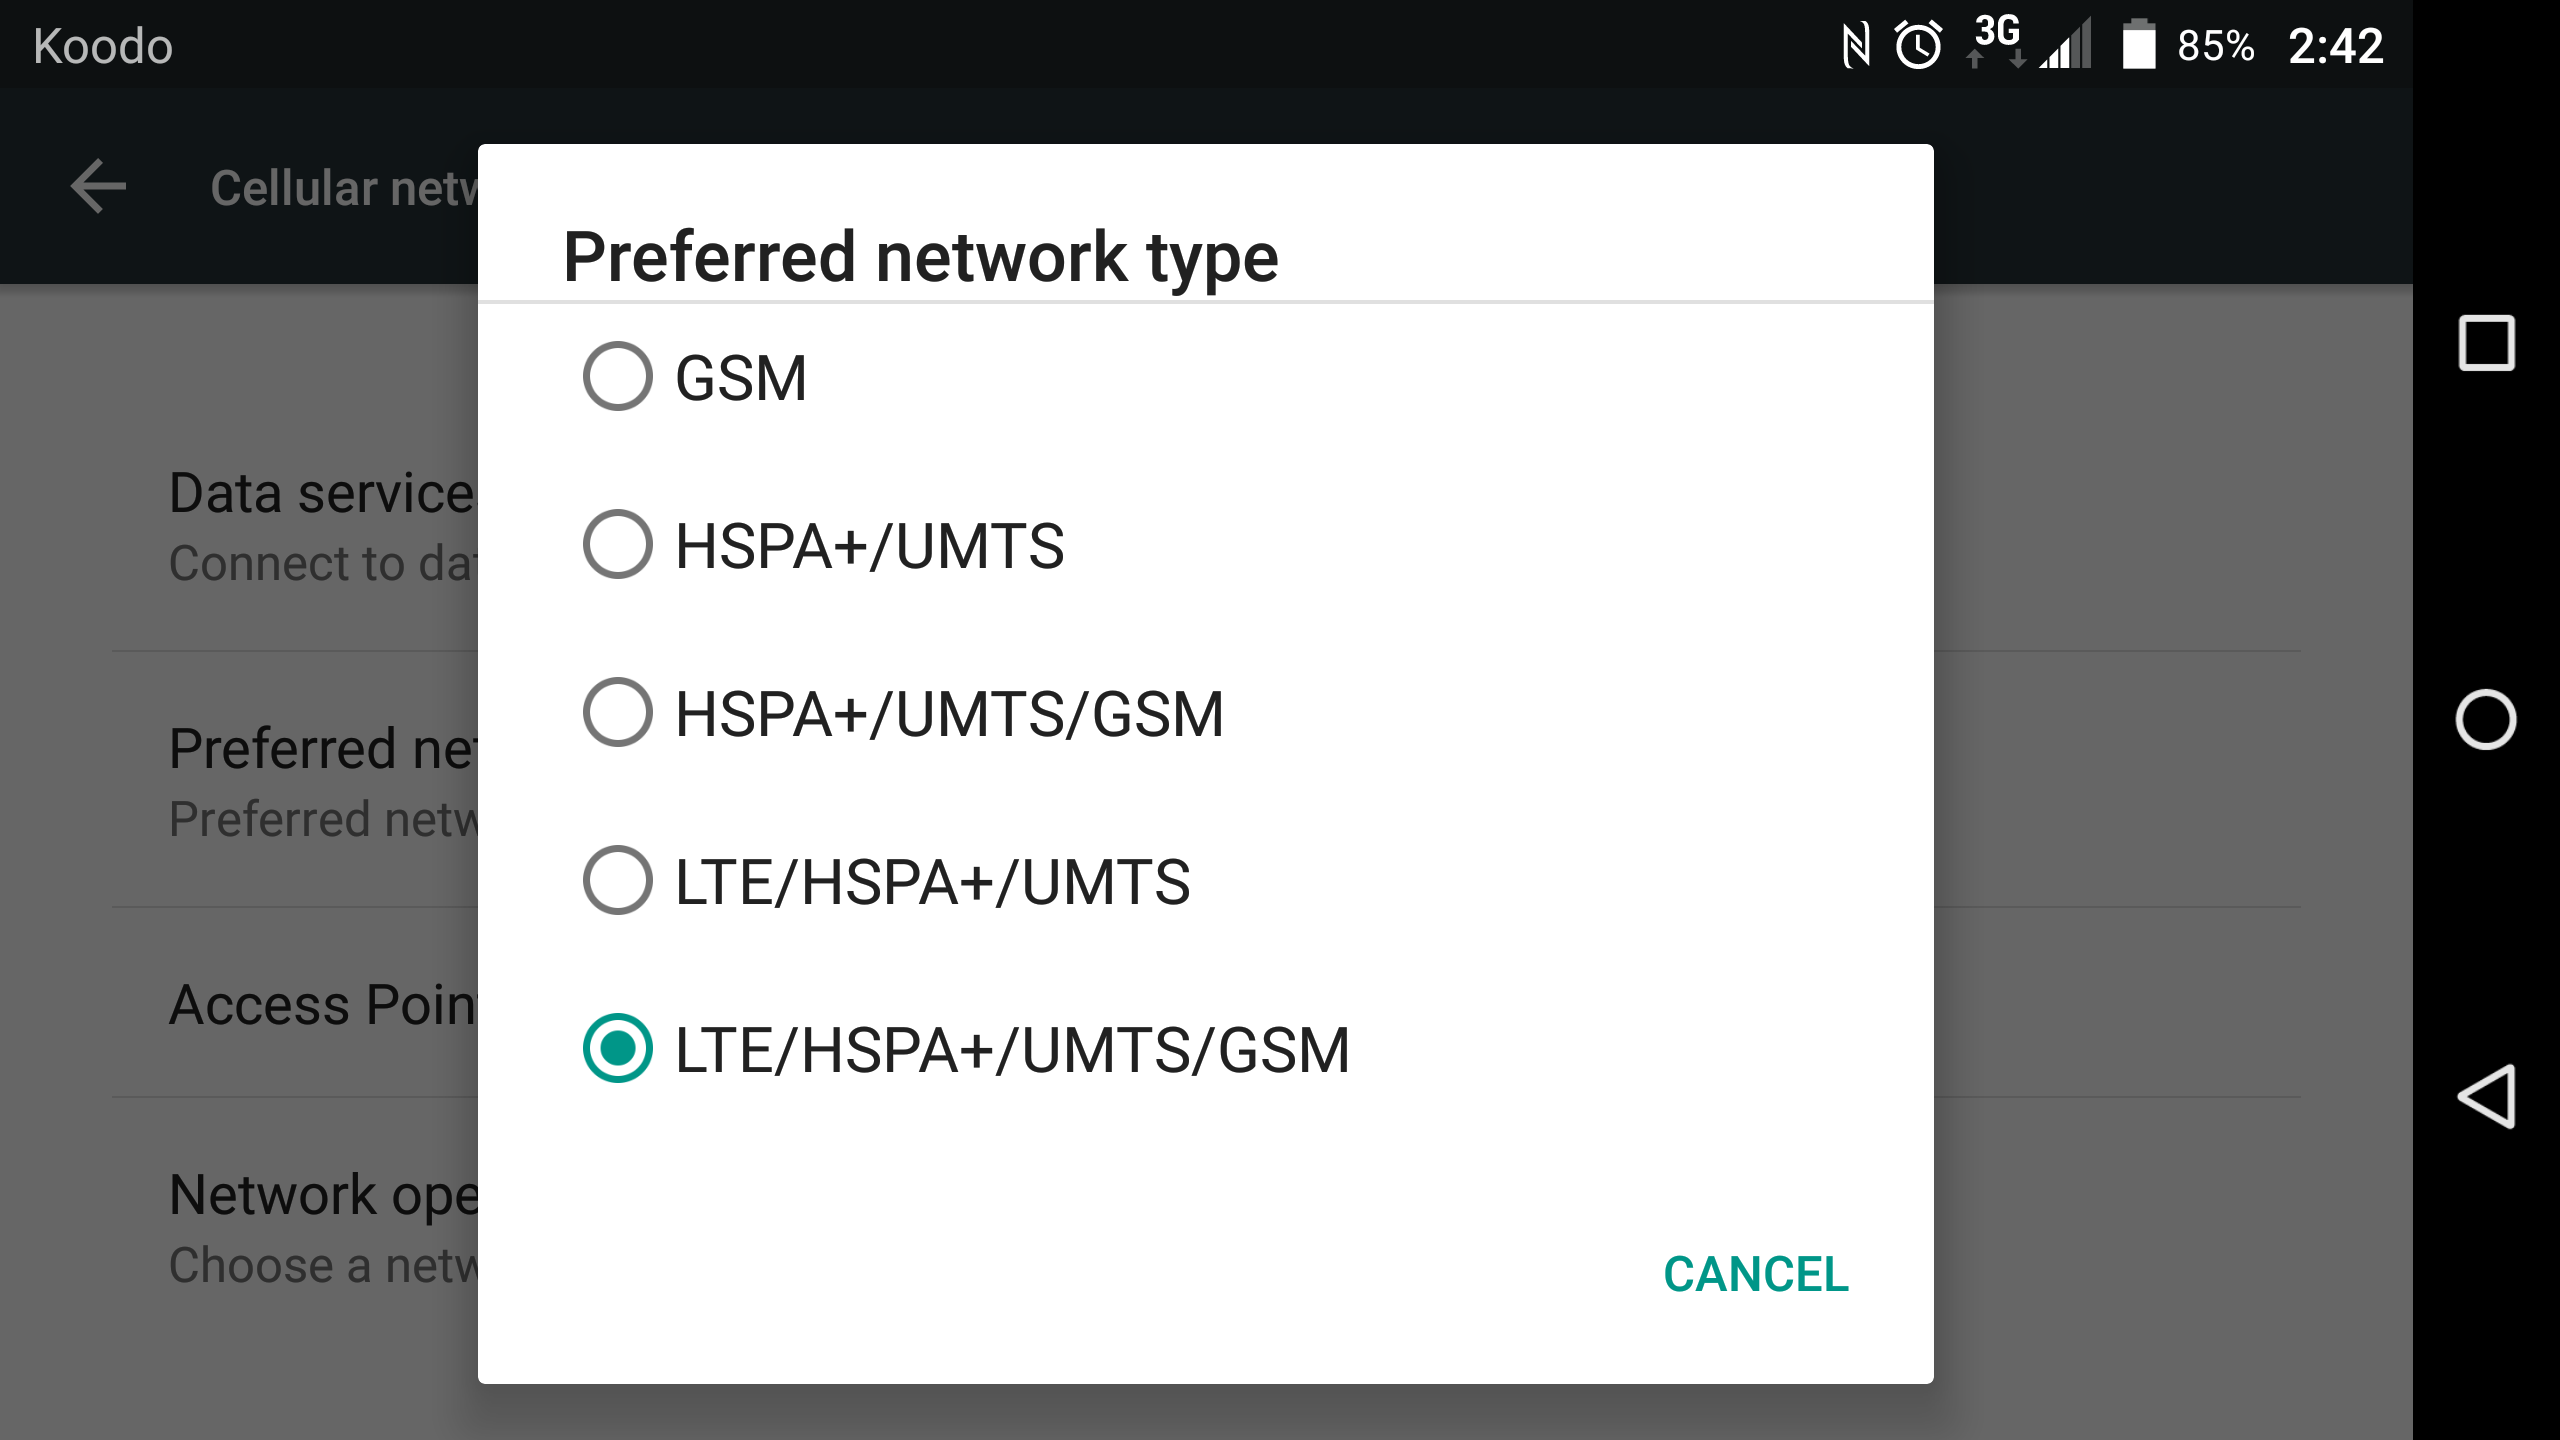Tap the 3G network indicator

pyautogui.click(x=1995, y=43)
